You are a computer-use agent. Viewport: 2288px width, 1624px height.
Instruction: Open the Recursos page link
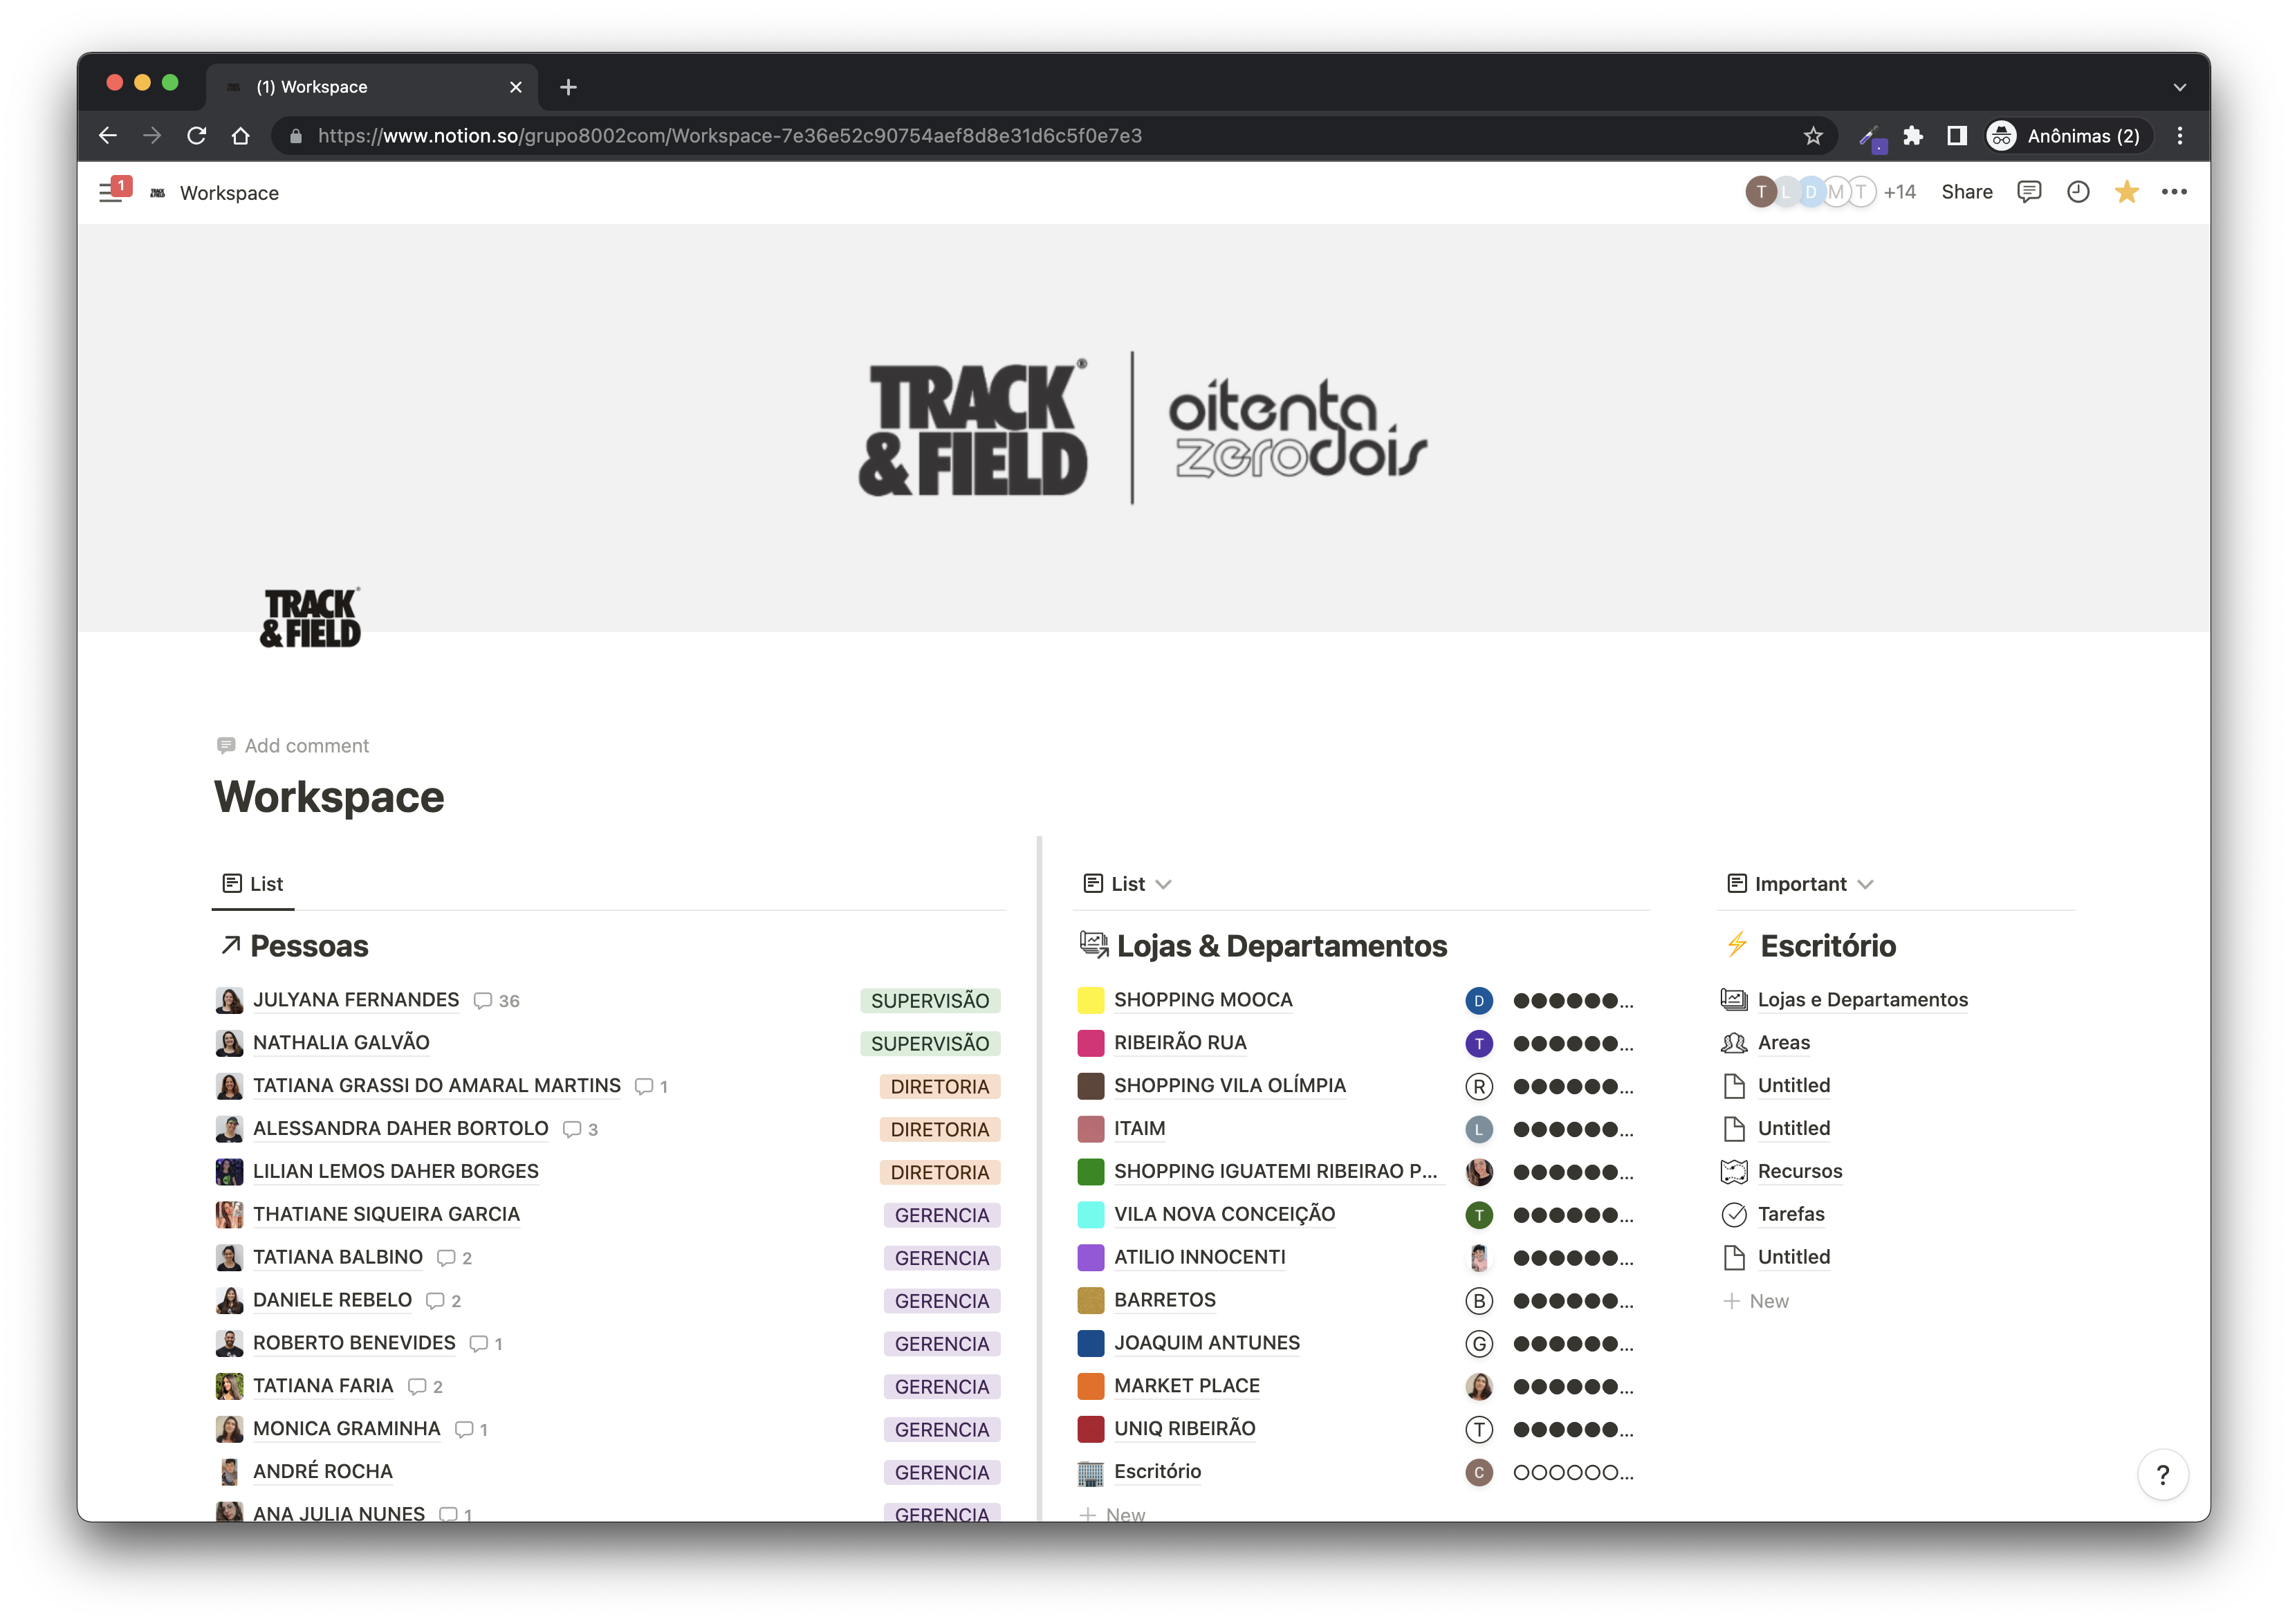point(1799,1171)
